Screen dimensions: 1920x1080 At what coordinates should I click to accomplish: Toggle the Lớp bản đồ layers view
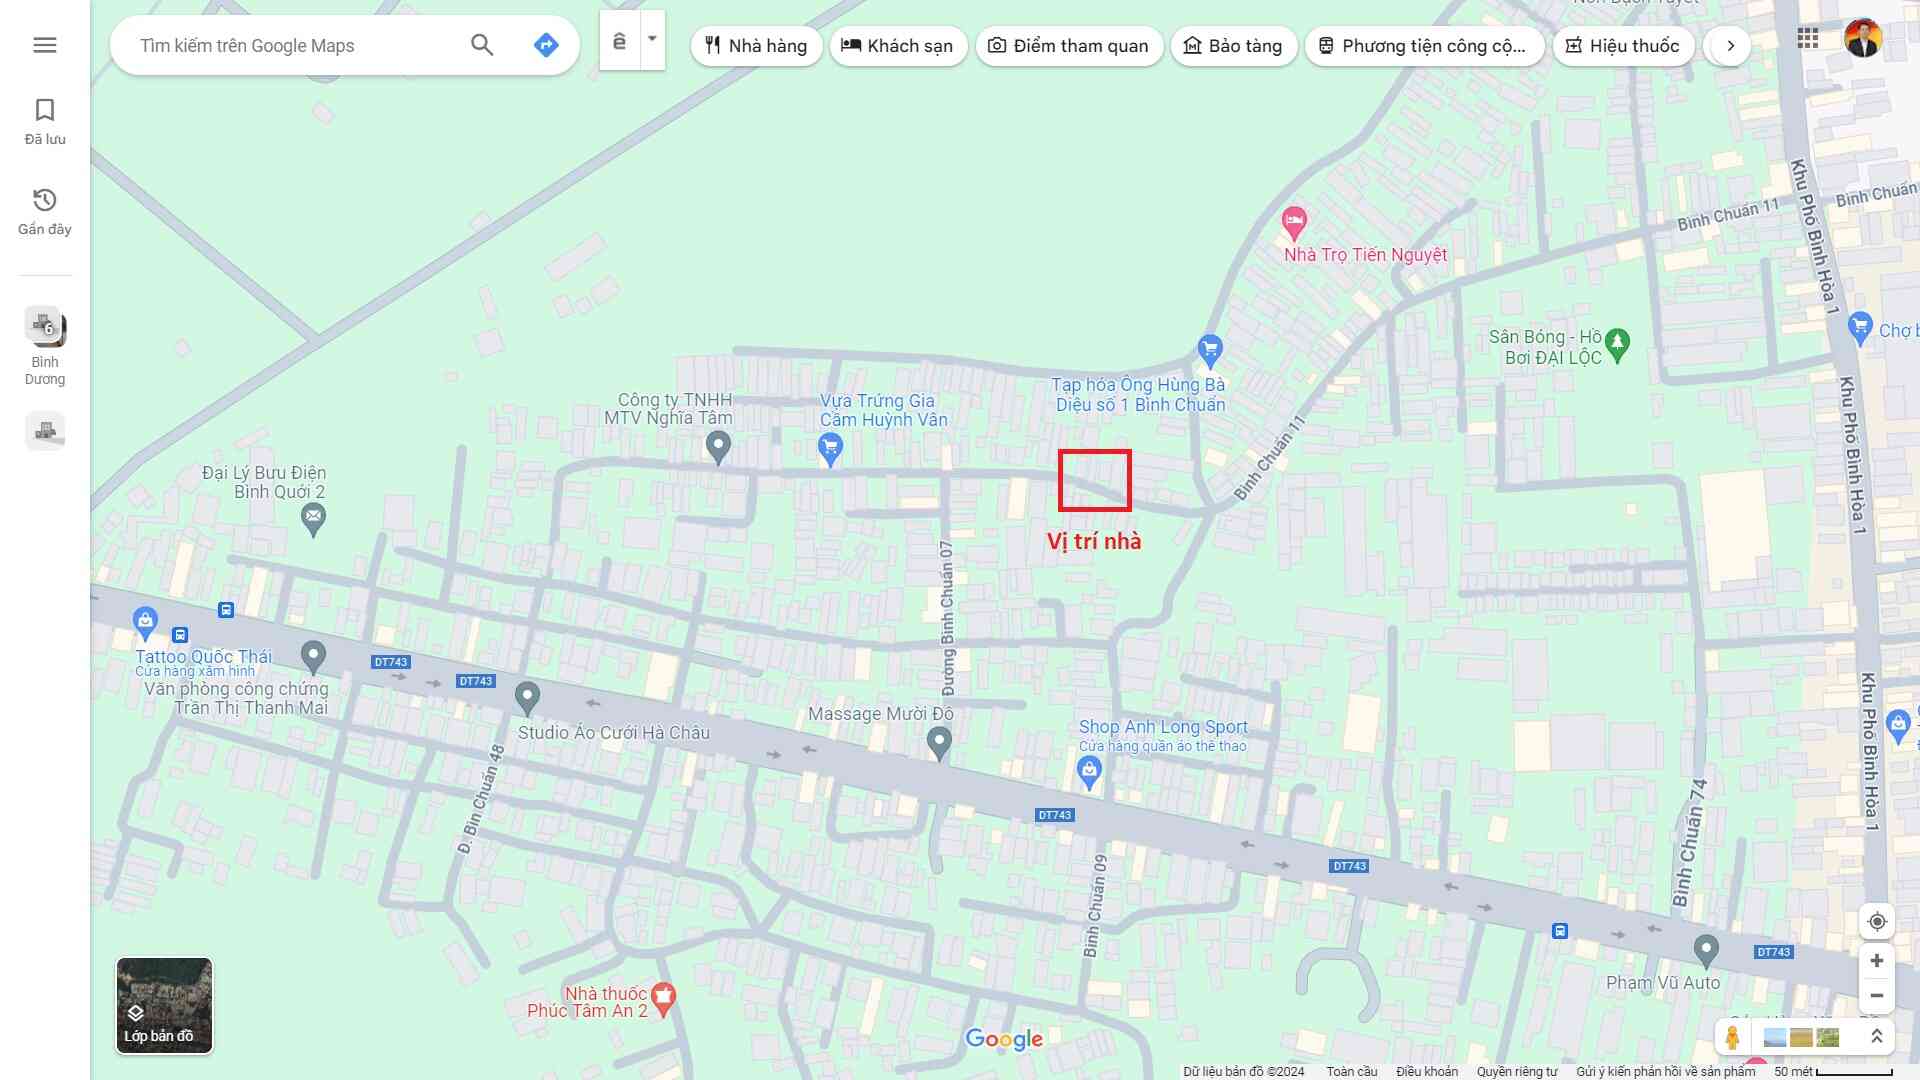click(164, 1005)
